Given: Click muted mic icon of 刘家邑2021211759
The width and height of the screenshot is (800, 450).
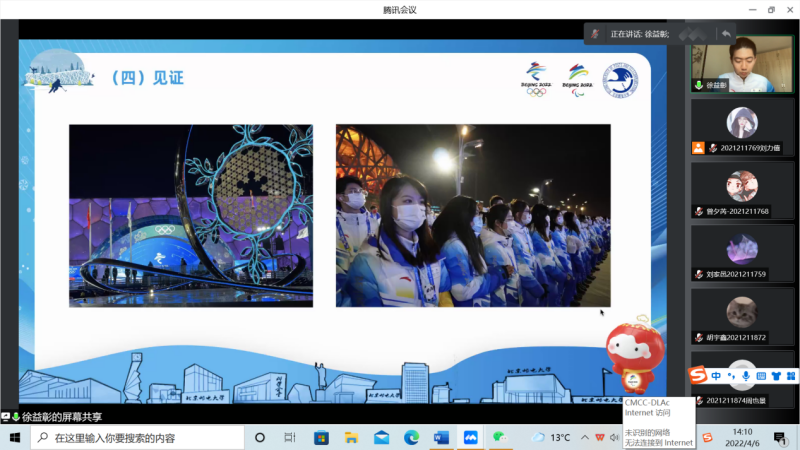Looking at the screenshot, I should coord(699,274).
